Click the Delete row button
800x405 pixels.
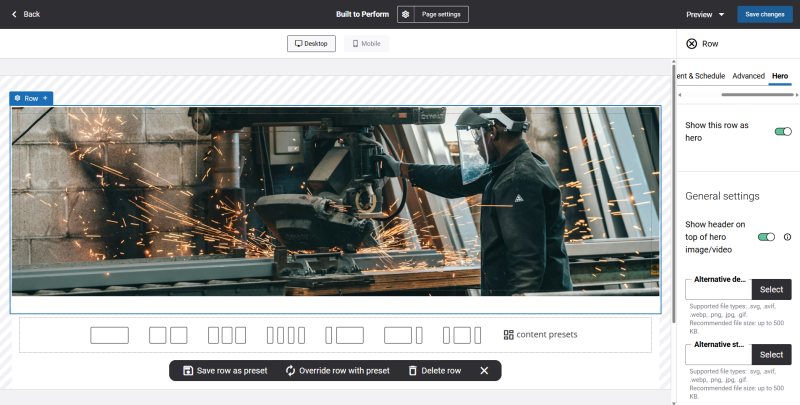[434, 371]
